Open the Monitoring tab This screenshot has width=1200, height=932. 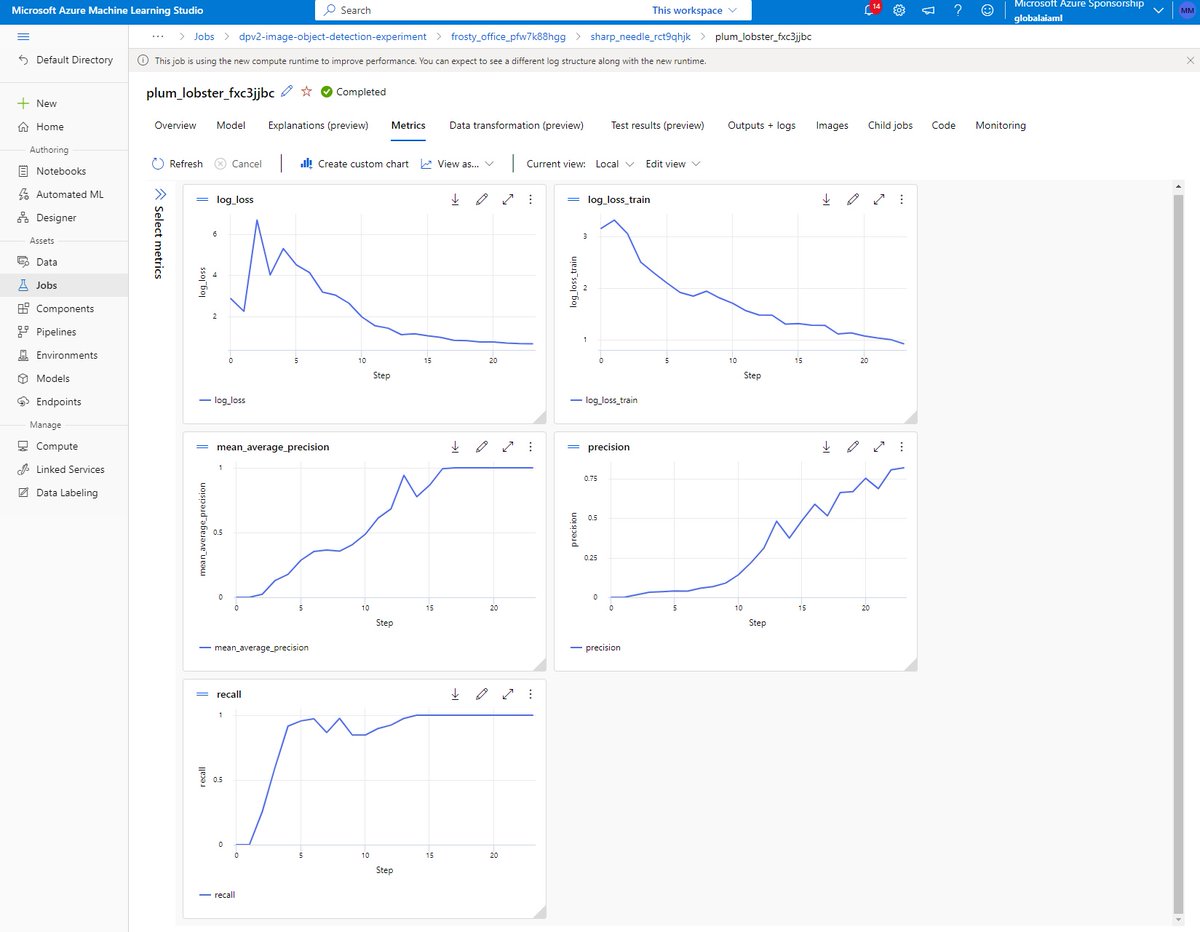1001,125
